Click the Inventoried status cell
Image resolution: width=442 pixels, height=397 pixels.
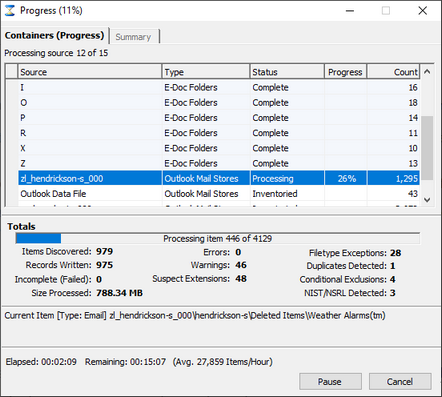pos(287,194)
